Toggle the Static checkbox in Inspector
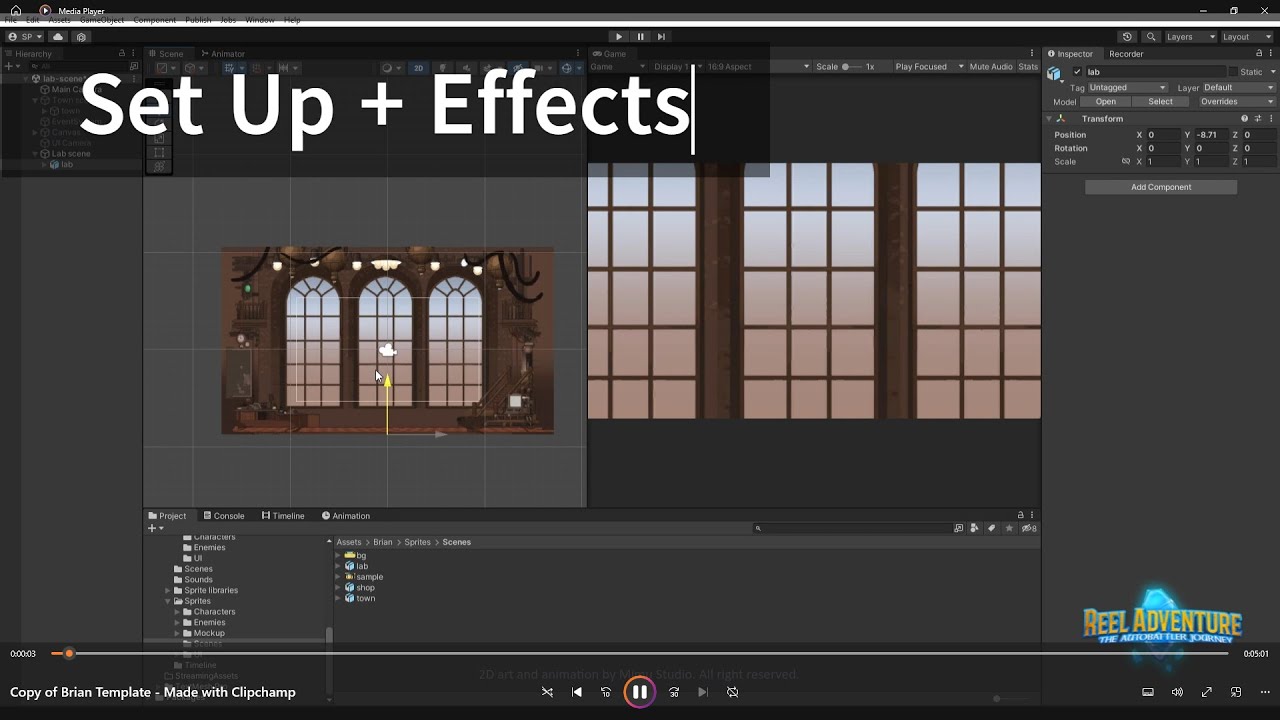 1232,72
